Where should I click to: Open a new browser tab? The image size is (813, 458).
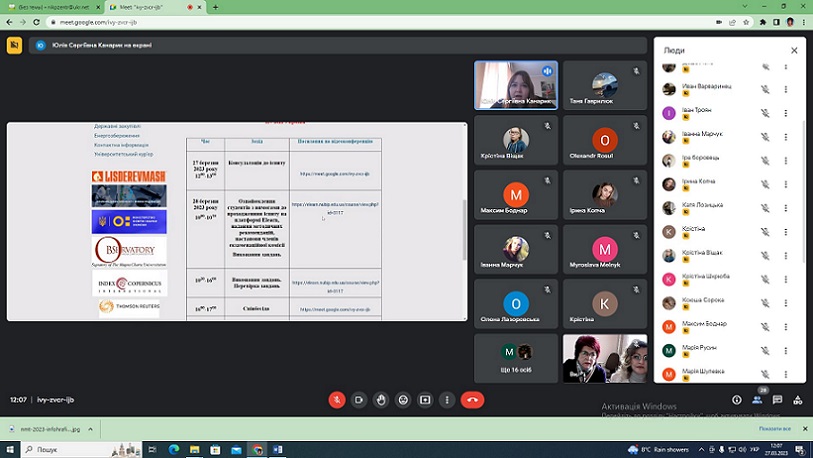(215, 7)
